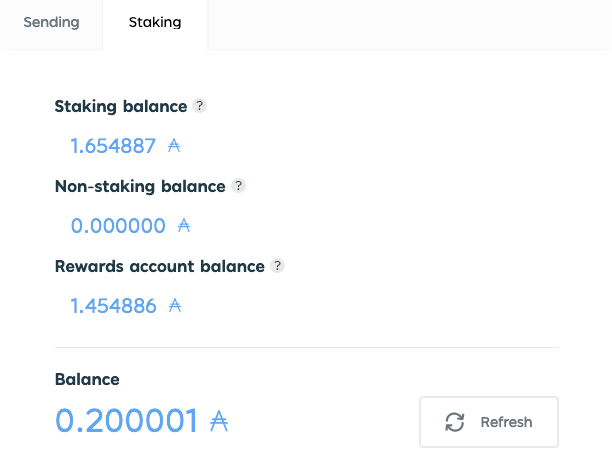
Task: Refresh the wallet balance
Action: click(x=489, y=422)
